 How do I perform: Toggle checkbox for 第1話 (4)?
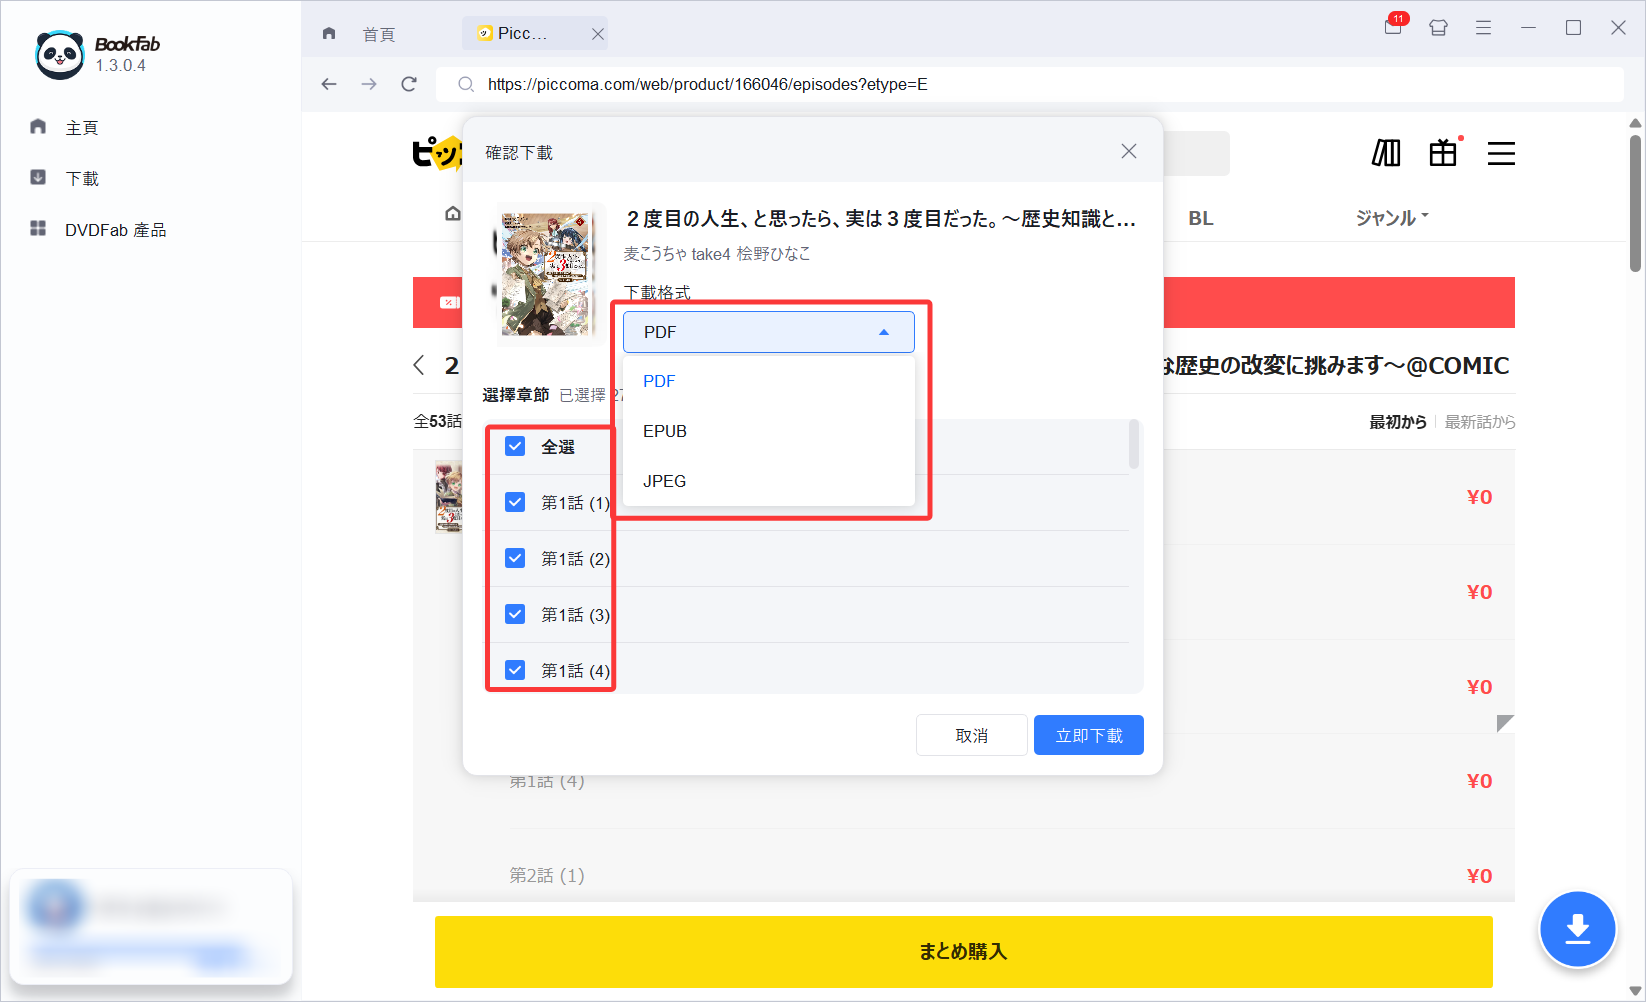515,670
